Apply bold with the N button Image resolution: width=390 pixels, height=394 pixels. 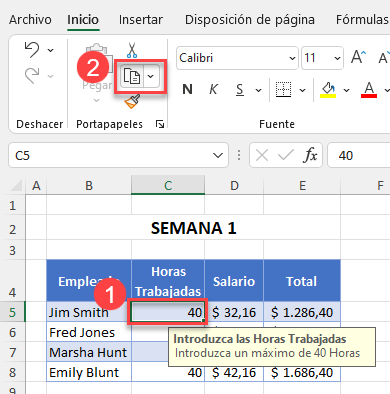click(x=187, y=89)
